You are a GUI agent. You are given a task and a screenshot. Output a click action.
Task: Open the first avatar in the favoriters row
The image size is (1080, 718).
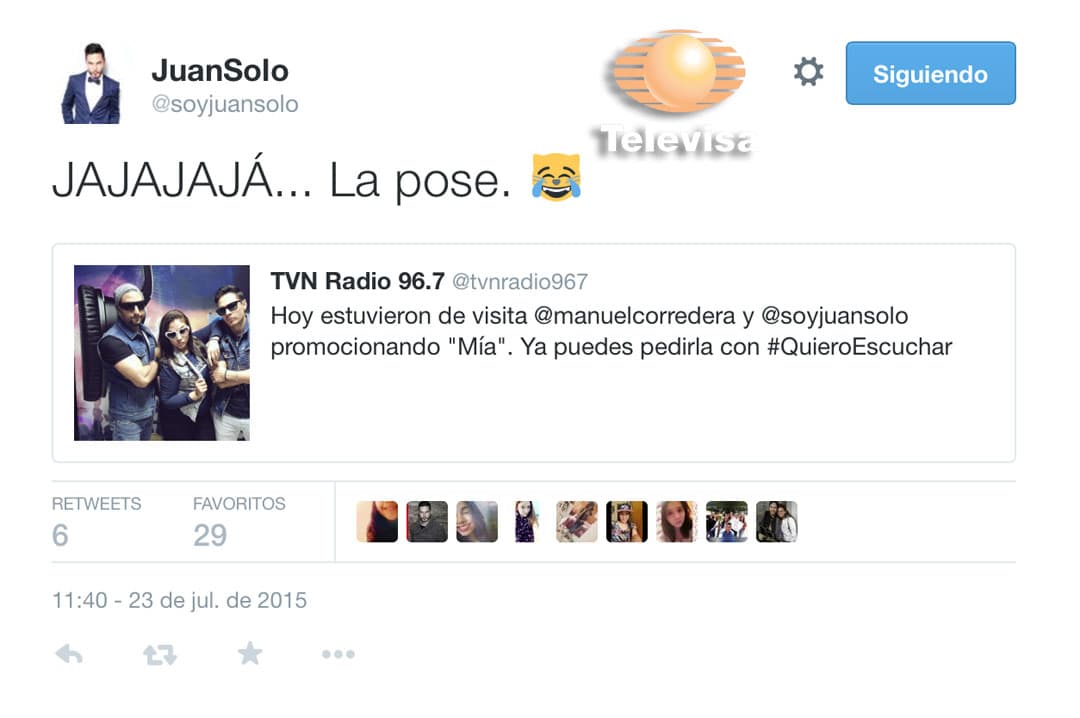tap(377, 522)
